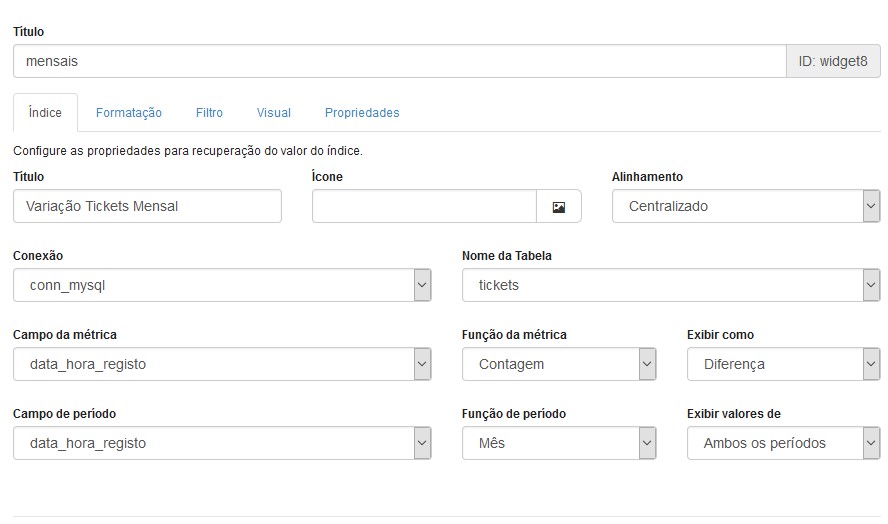Viewport: 888px width, 524px height.
Task: Open Exibir como dropdown showing Diferença
Action: click(x=783, y=364)
